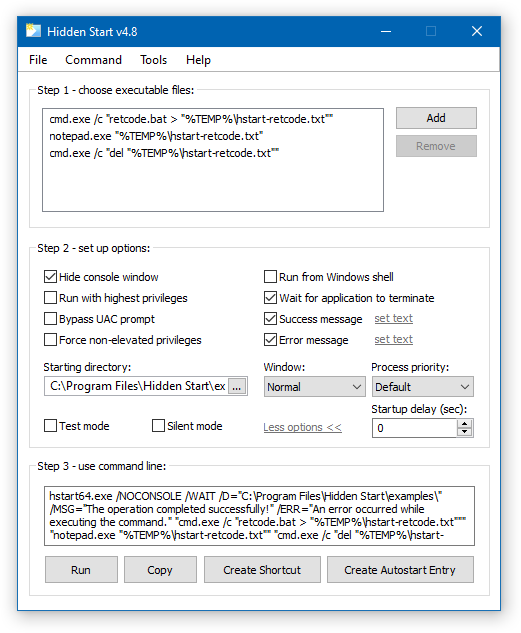Click the Hidden Start app icon in title bar
The image size is (521, 633).
[x=33, y=31]
